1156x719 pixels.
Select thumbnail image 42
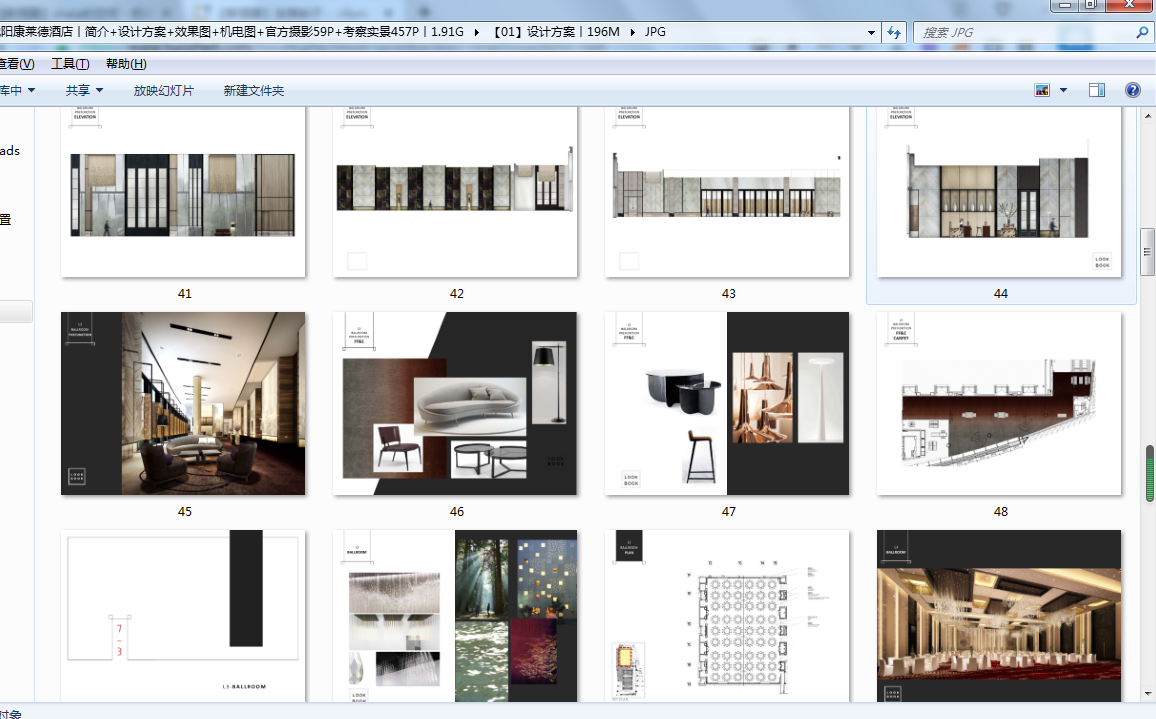pos(455,192)
